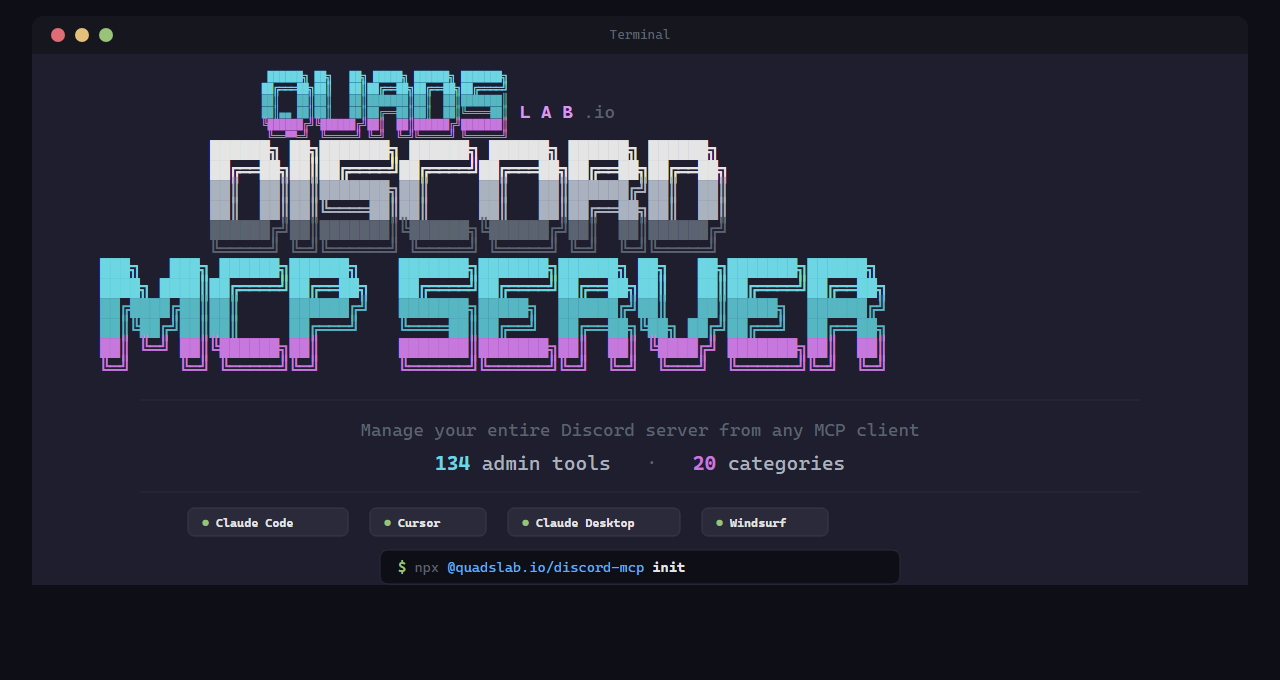Click the Terminal title in the title bar
This screenshot has height=680, width=1280.
pyautogui.click(x=639, y=34)
